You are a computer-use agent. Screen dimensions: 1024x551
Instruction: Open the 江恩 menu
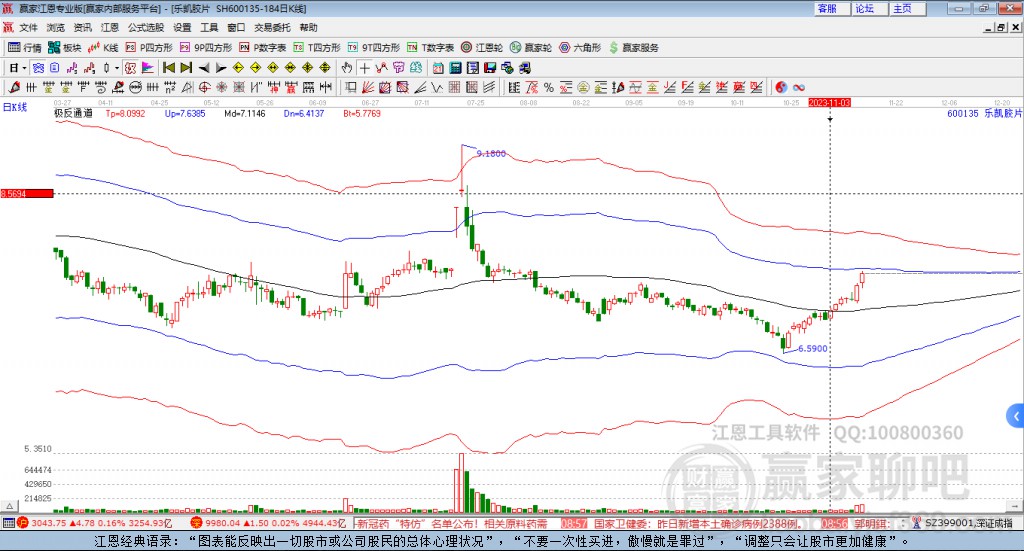point(110,27)
